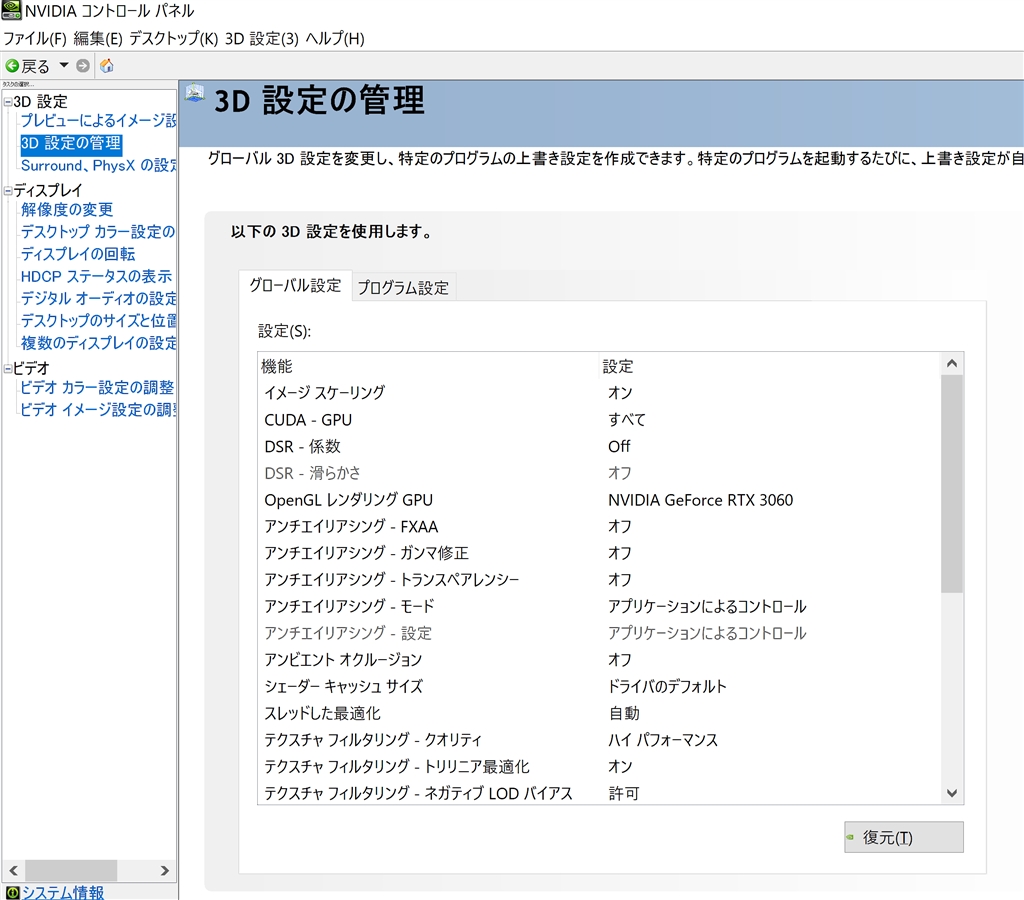The image size is (1024, 900).
Task: Click the ハイ パフォーマンス value
Action: 662,740
